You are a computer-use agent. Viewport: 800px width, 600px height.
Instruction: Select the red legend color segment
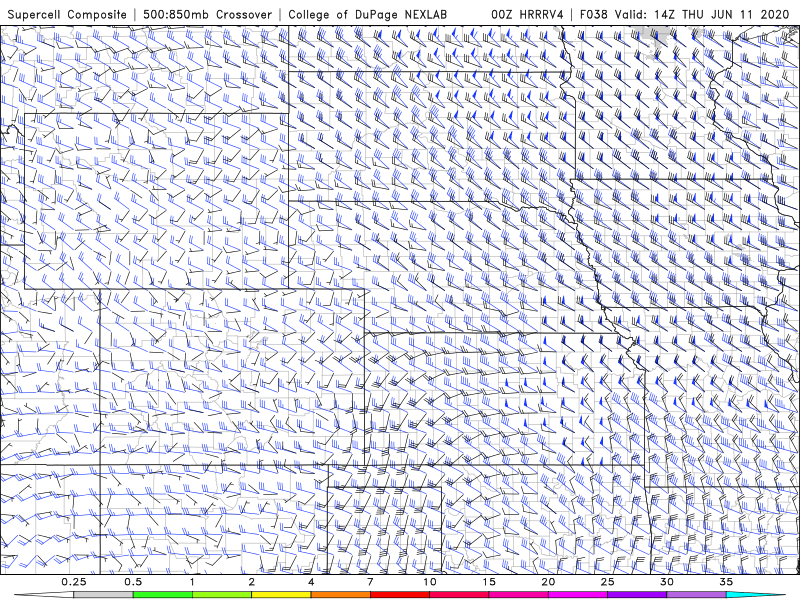pyautogui.click(x=400, y=595)
